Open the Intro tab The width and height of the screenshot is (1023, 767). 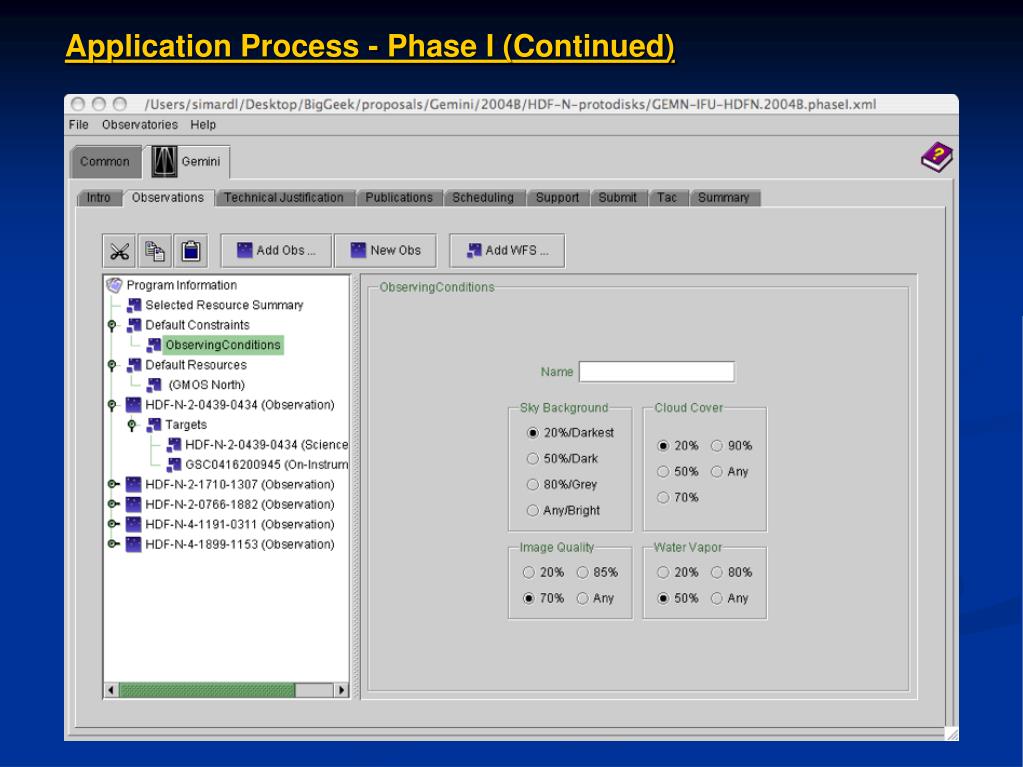tap(99, 198)
